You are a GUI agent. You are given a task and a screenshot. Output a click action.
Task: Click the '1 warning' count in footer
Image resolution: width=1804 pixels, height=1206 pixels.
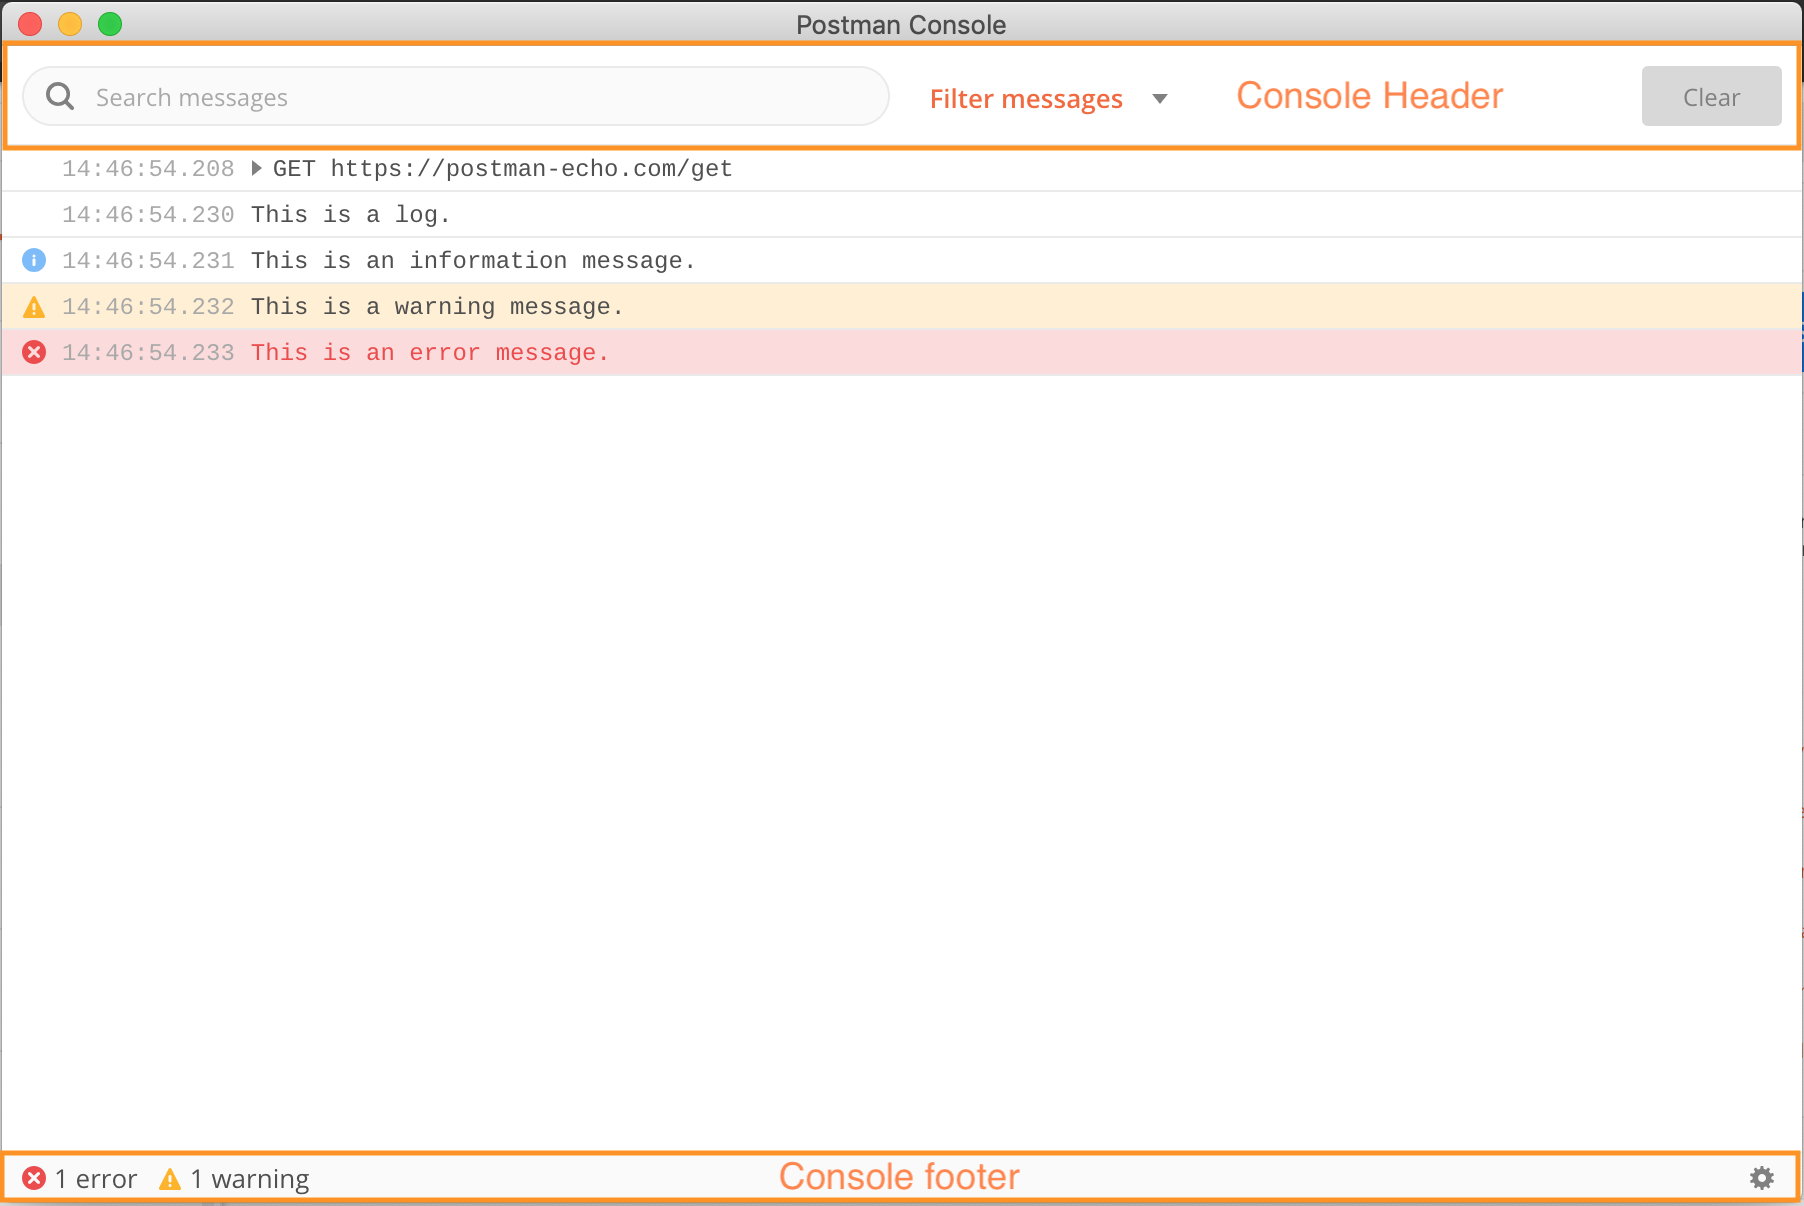click(x=250, y=1179)
